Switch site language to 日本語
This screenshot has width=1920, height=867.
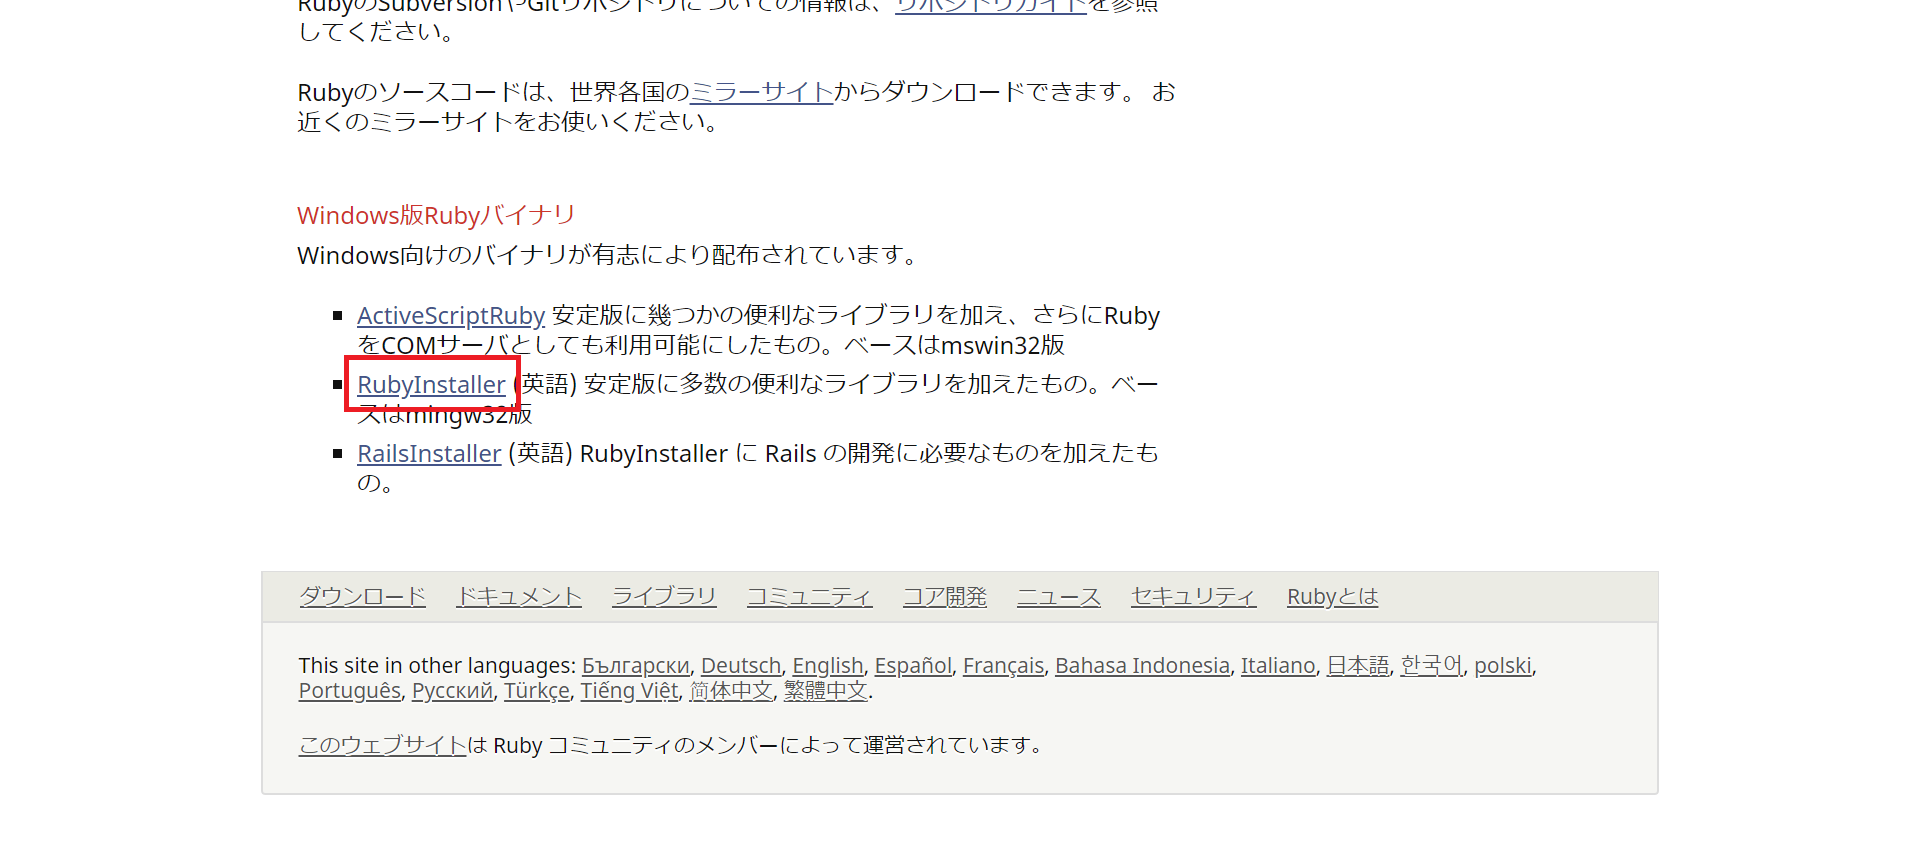pyautogui.click(x=1358, y=666)
